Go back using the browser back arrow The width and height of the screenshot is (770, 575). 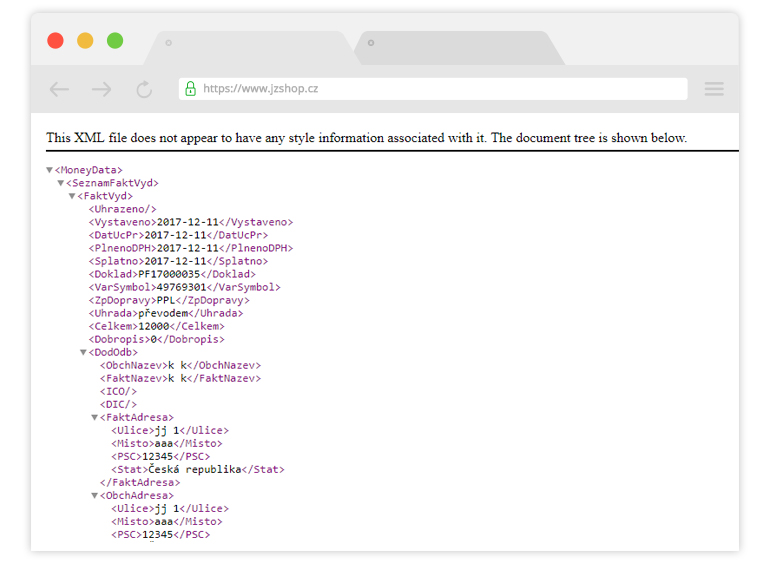pos(59,89)
